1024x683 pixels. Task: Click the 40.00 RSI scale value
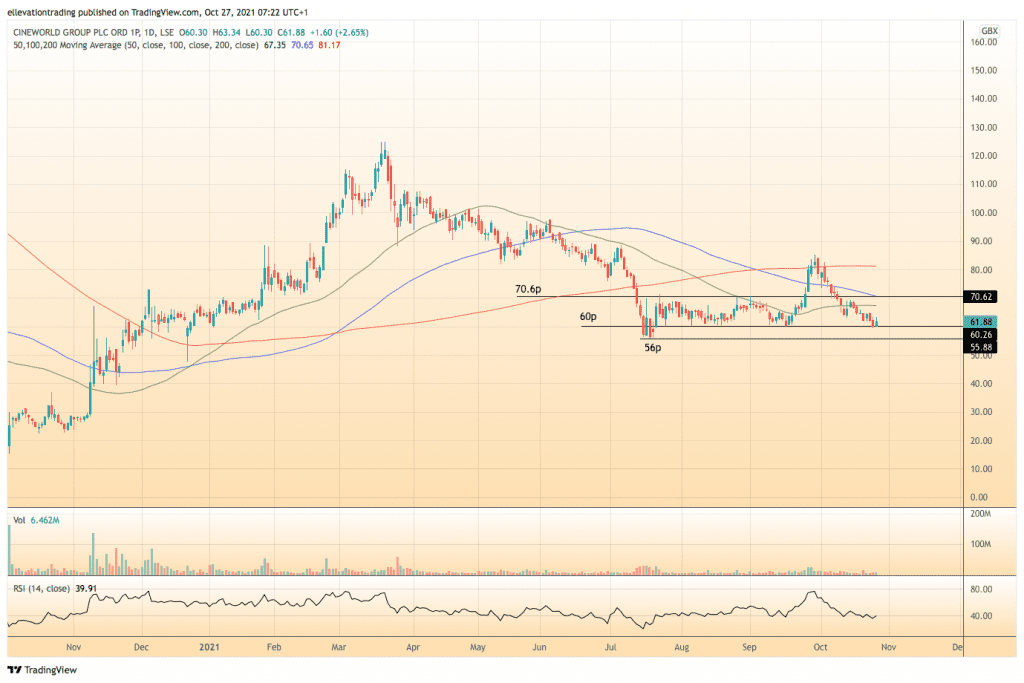coord(981,616)
